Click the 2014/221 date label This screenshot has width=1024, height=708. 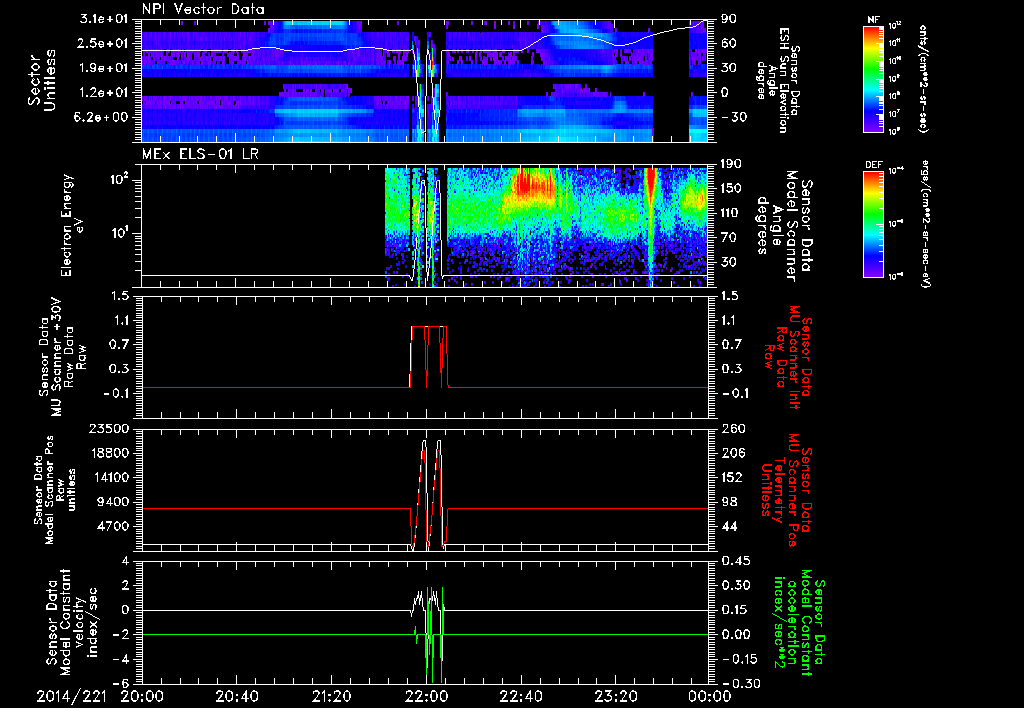click(x=71, y=696)
